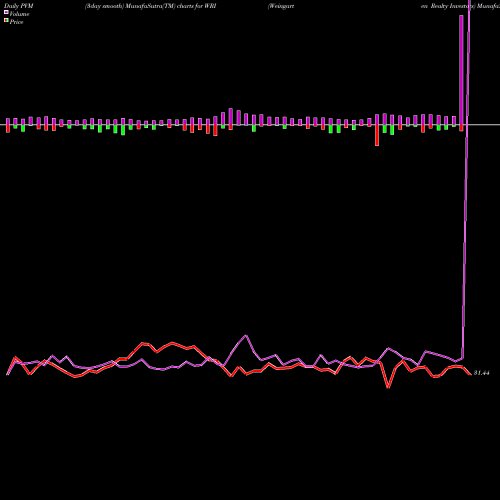This screenshot has height=500, width=500.
Task: Click the lowest dip of the red price line
Action: click(388, 387)
